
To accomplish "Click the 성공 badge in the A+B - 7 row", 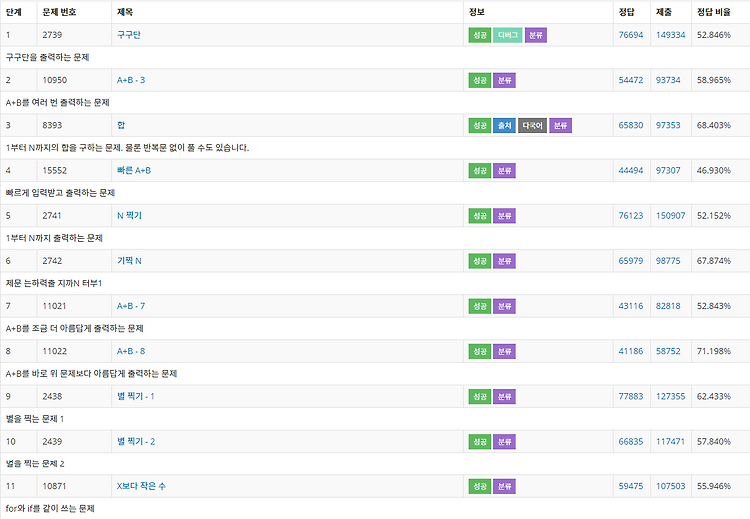I will pyautogui.click(x=480, y=306).
